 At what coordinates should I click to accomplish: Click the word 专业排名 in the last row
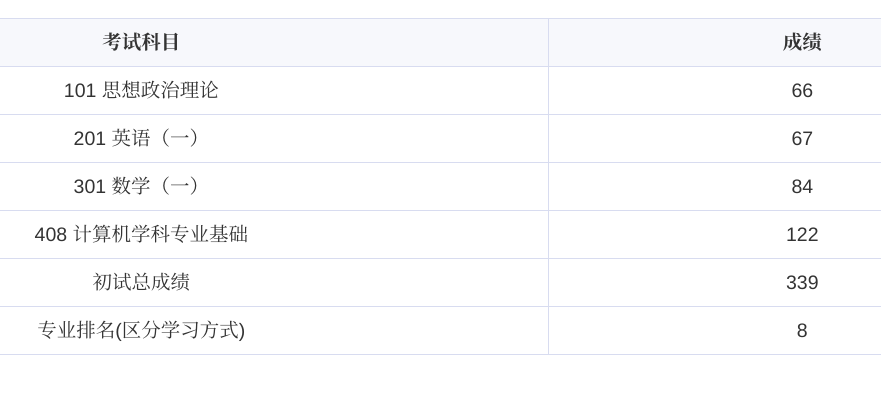[76, 330]
